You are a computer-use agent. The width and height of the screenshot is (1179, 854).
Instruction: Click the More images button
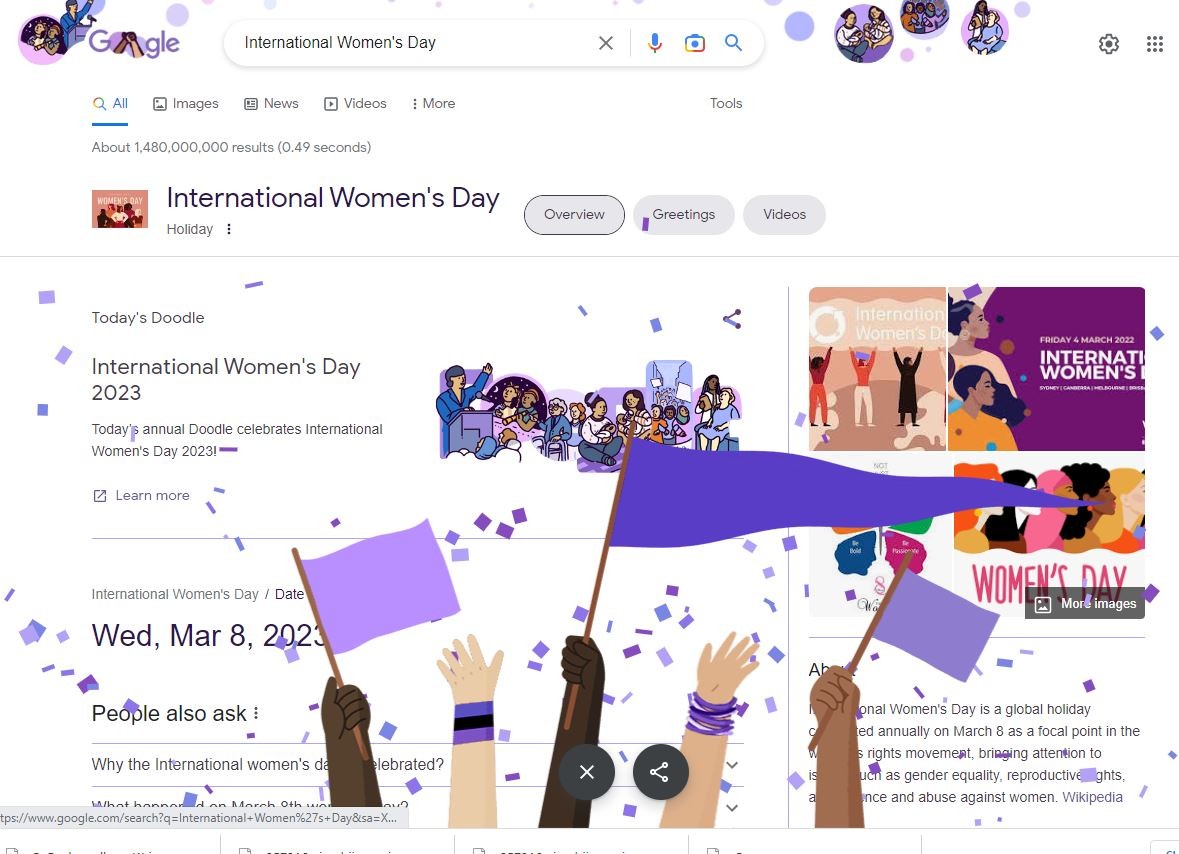click(x=1085, y=604)
